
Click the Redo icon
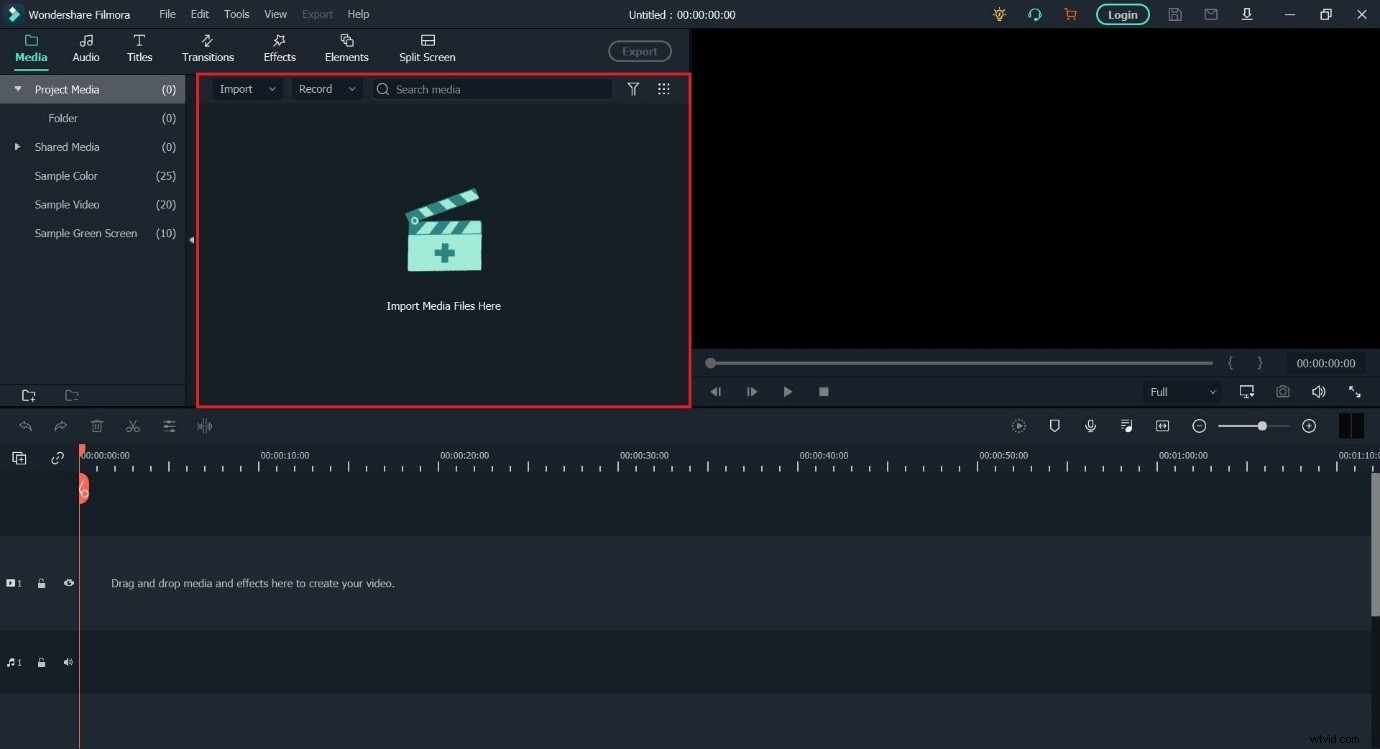(60, 426)
